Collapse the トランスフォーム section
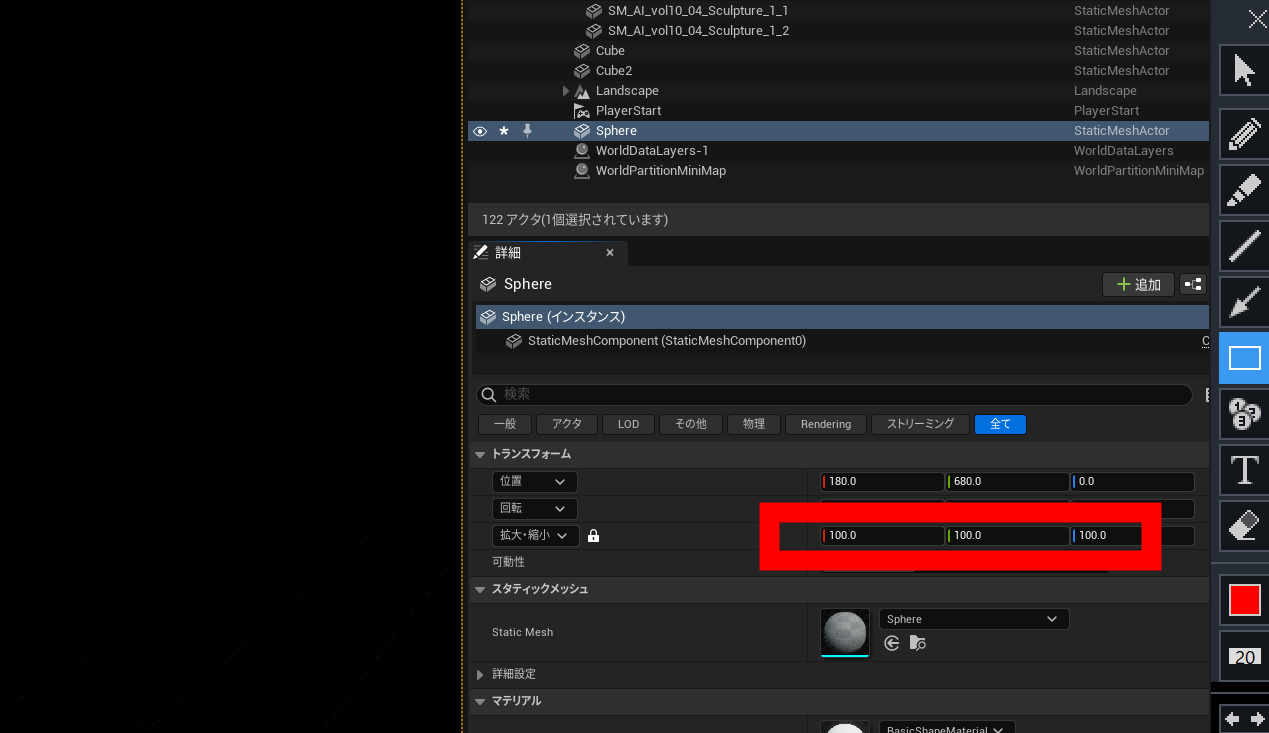1269x733 pixels. point(480,454)
